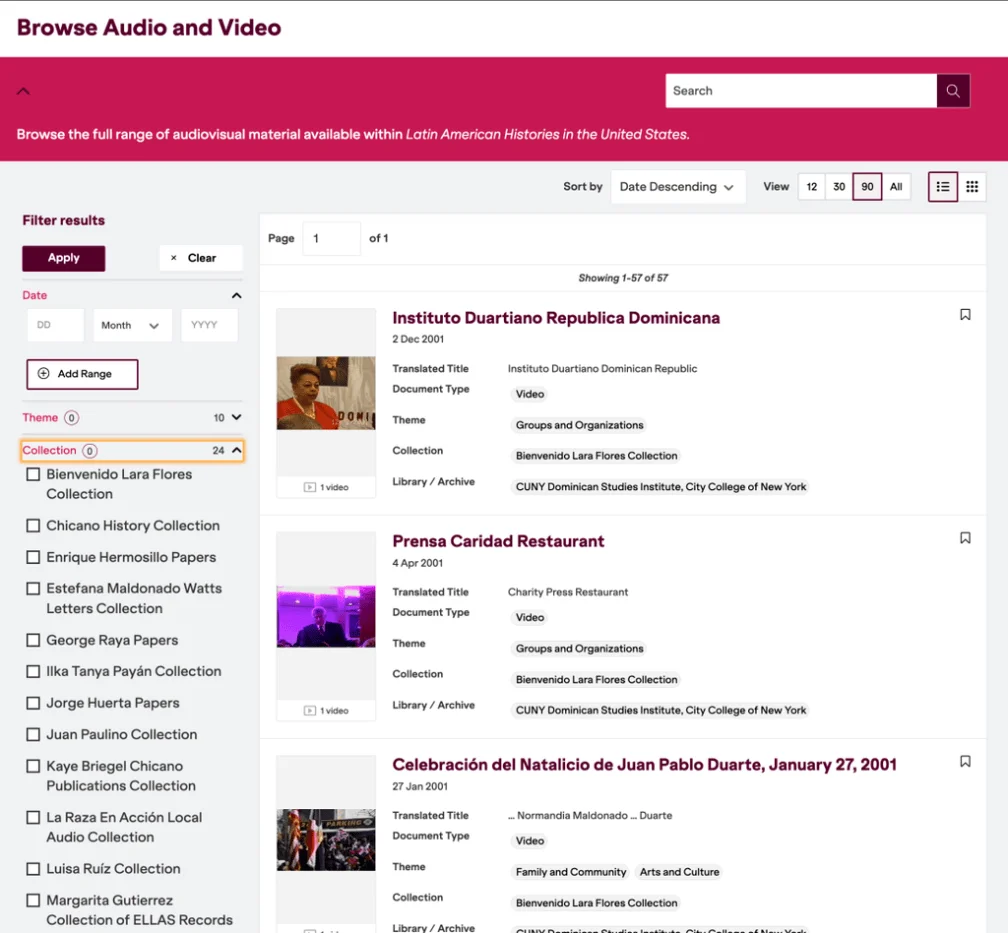
Task: Bookmark Prensa Caridad Restaurant
Action: (965, 538)
